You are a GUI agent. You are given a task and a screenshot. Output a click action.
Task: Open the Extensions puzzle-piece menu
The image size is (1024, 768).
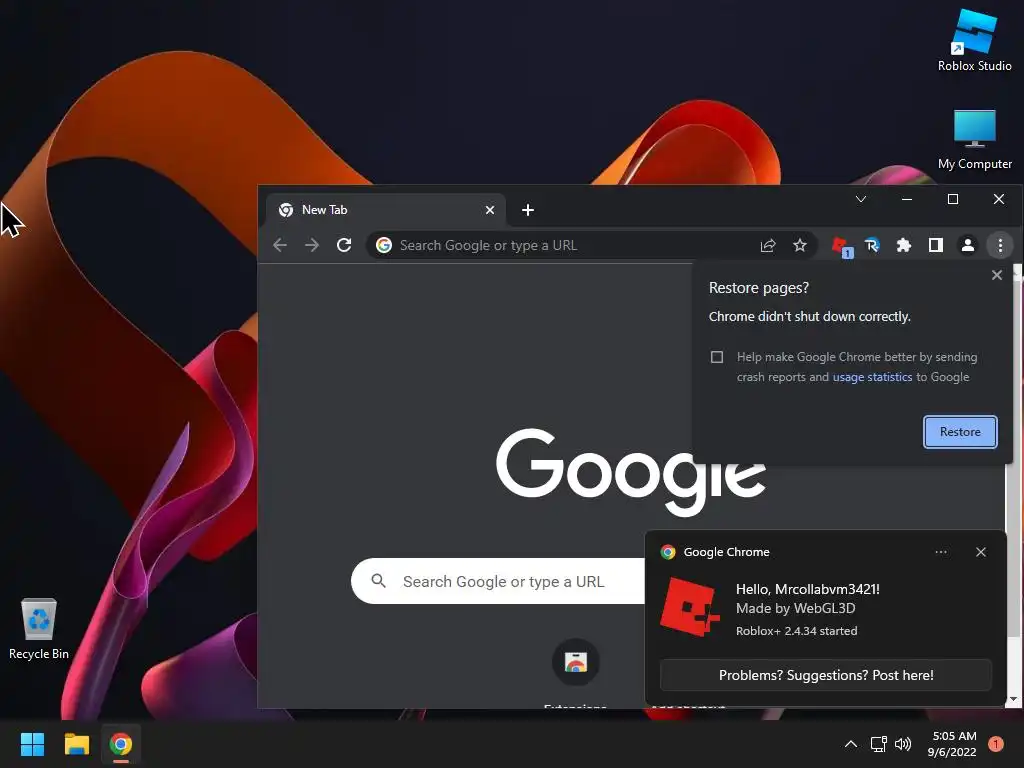(x=904, y=246)
